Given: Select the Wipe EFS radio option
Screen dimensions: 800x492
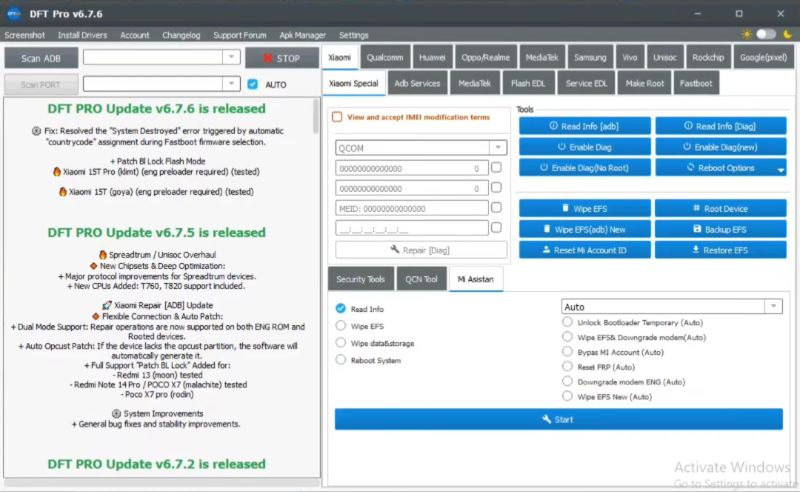Looking at the screenshot, I should click(x=340, y=326).
